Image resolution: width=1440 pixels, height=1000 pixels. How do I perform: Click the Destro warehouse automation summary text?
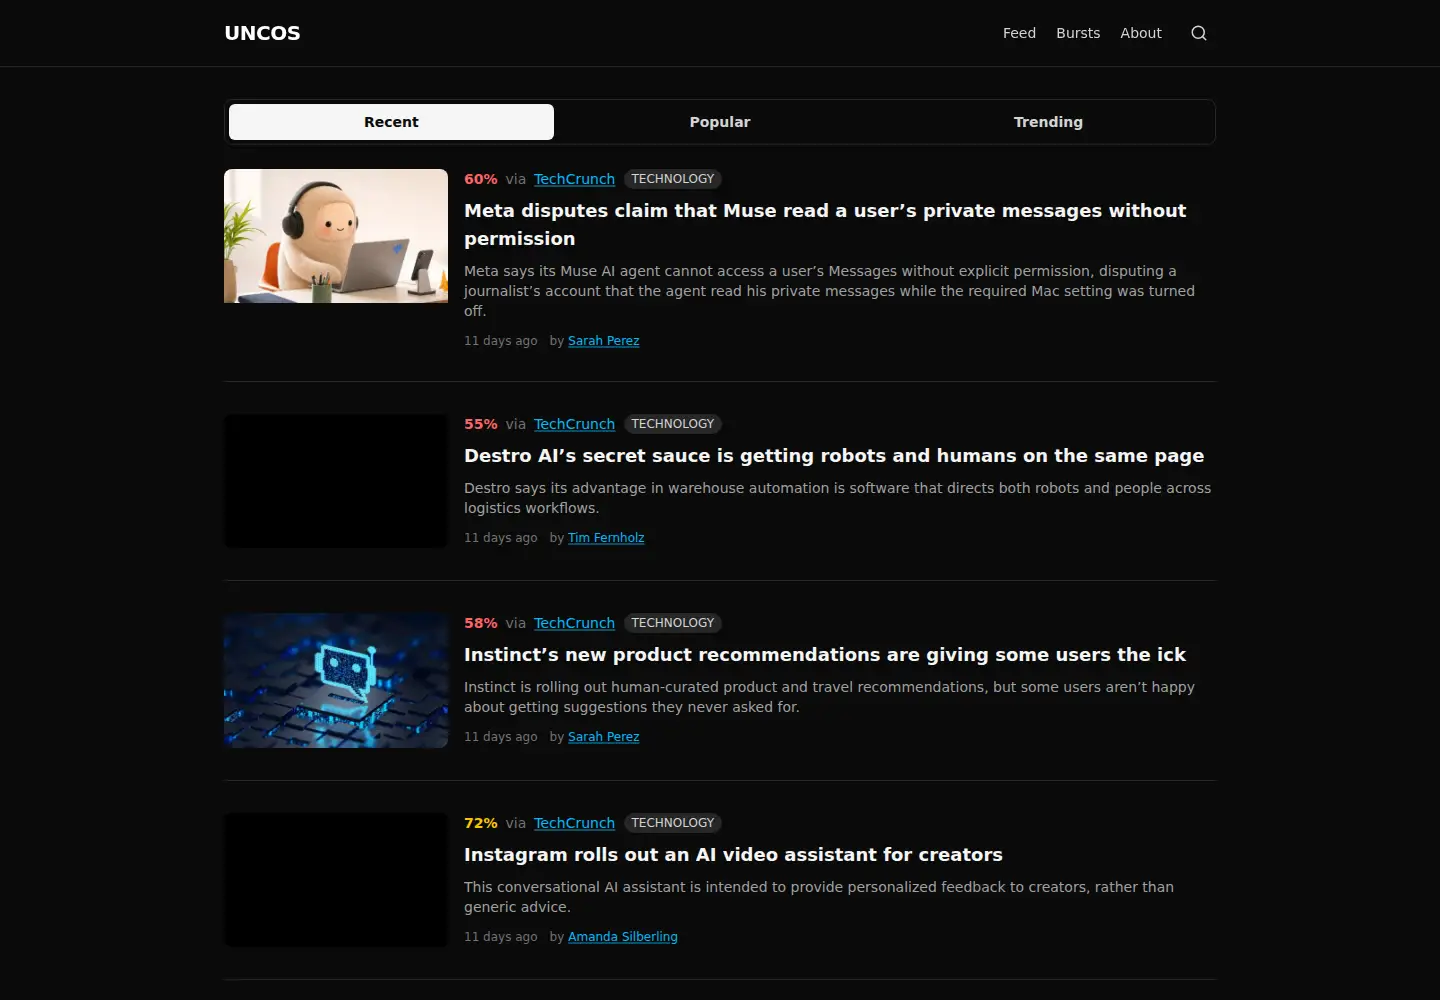click(x=838, y=498)
